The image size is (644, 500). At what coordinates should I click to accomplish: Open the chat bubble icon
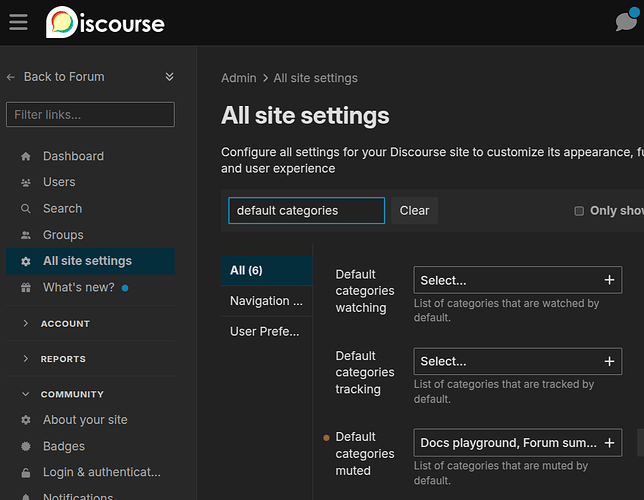626,21
